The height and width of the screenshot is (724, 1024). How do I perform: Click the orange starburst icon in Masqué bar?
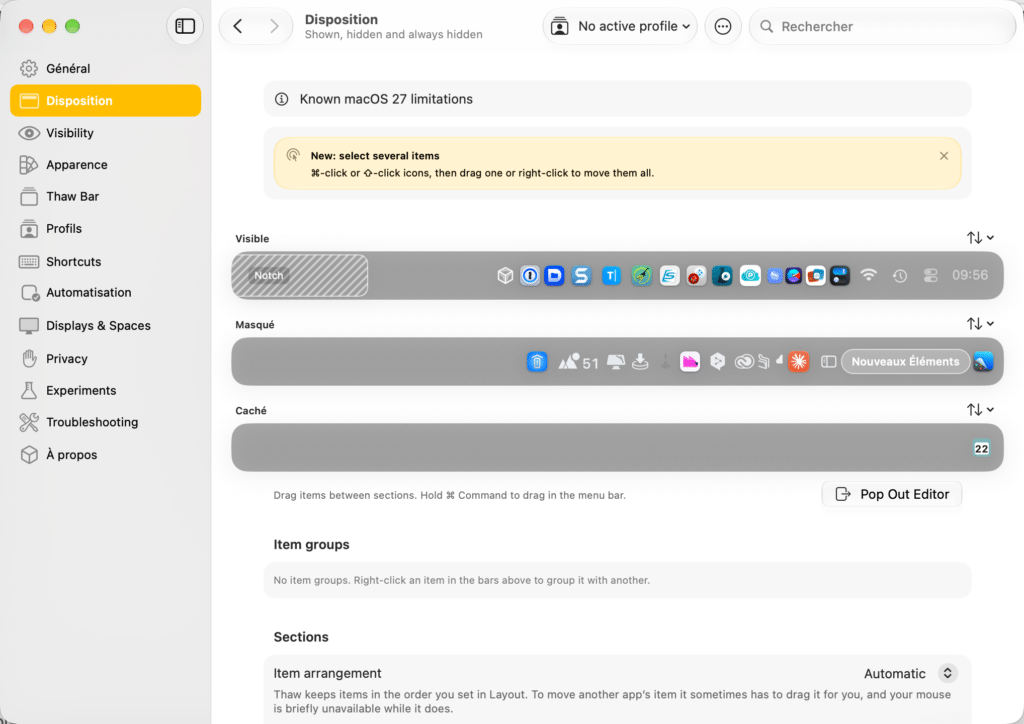tap(798, 362)
